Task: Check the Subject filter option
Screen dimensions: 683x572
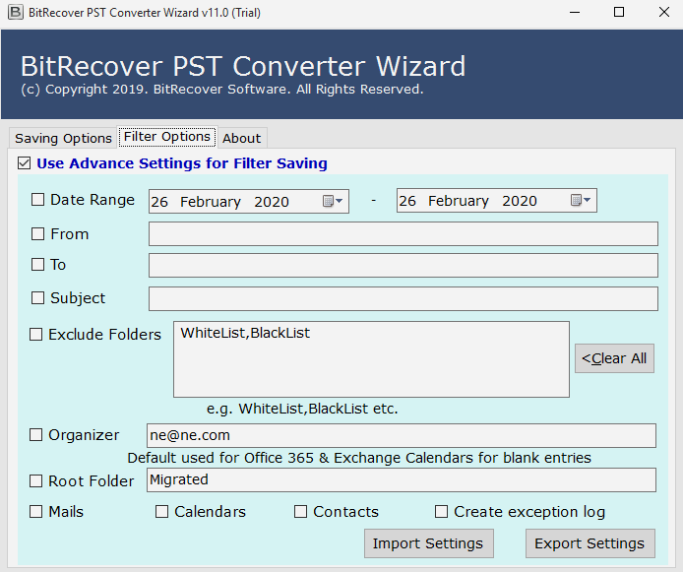Action: pyautogui.click(x=38, y=298)
